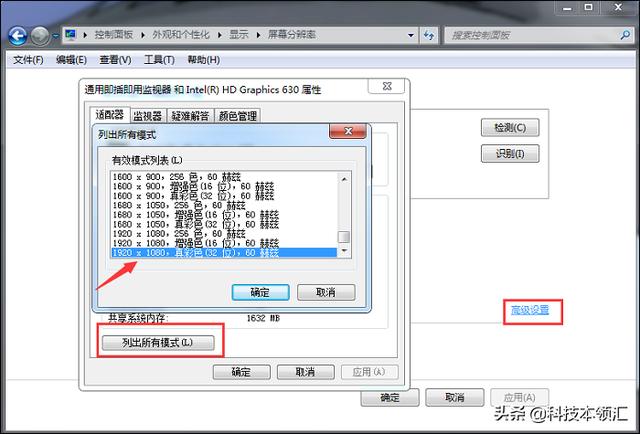Switch to the 颜色管理 tab
The height and width of the screenshot is (434, 640).
(x=238, y=116)
